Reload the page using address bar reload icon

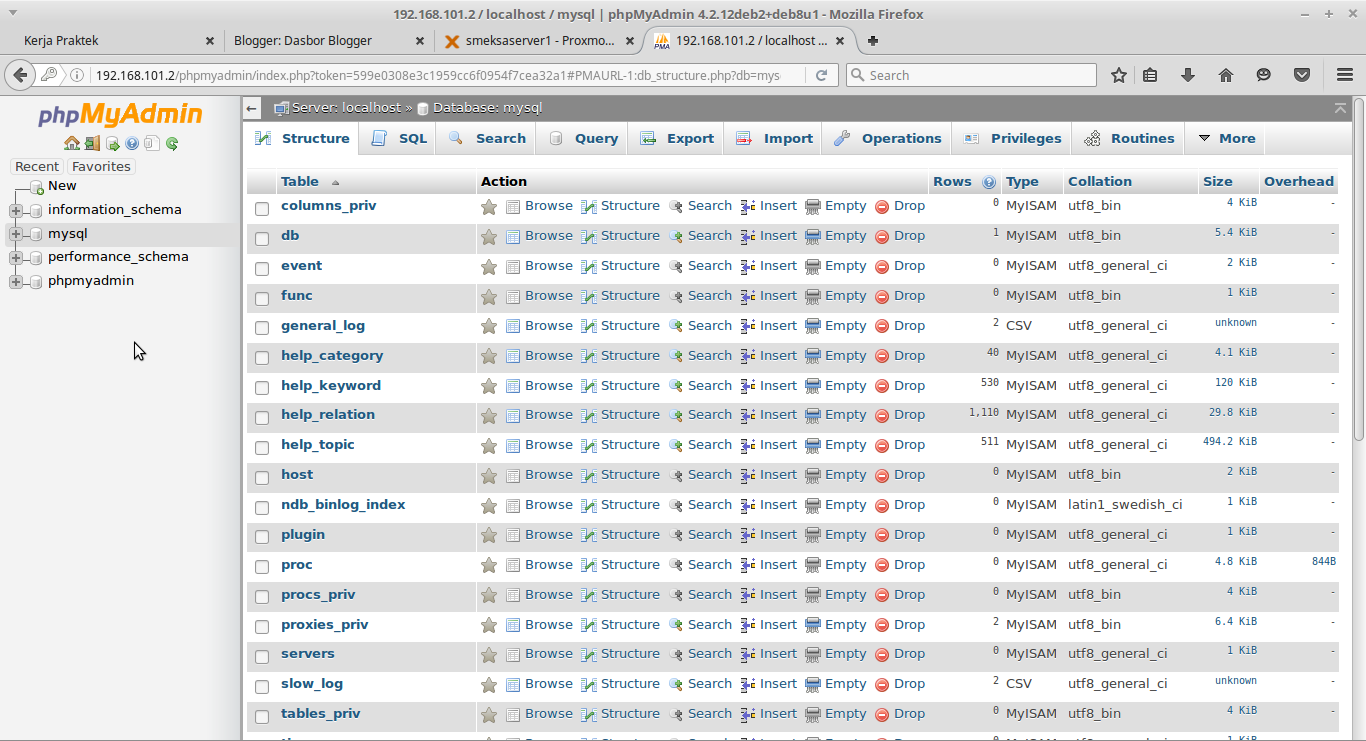[x=821, y=75]
